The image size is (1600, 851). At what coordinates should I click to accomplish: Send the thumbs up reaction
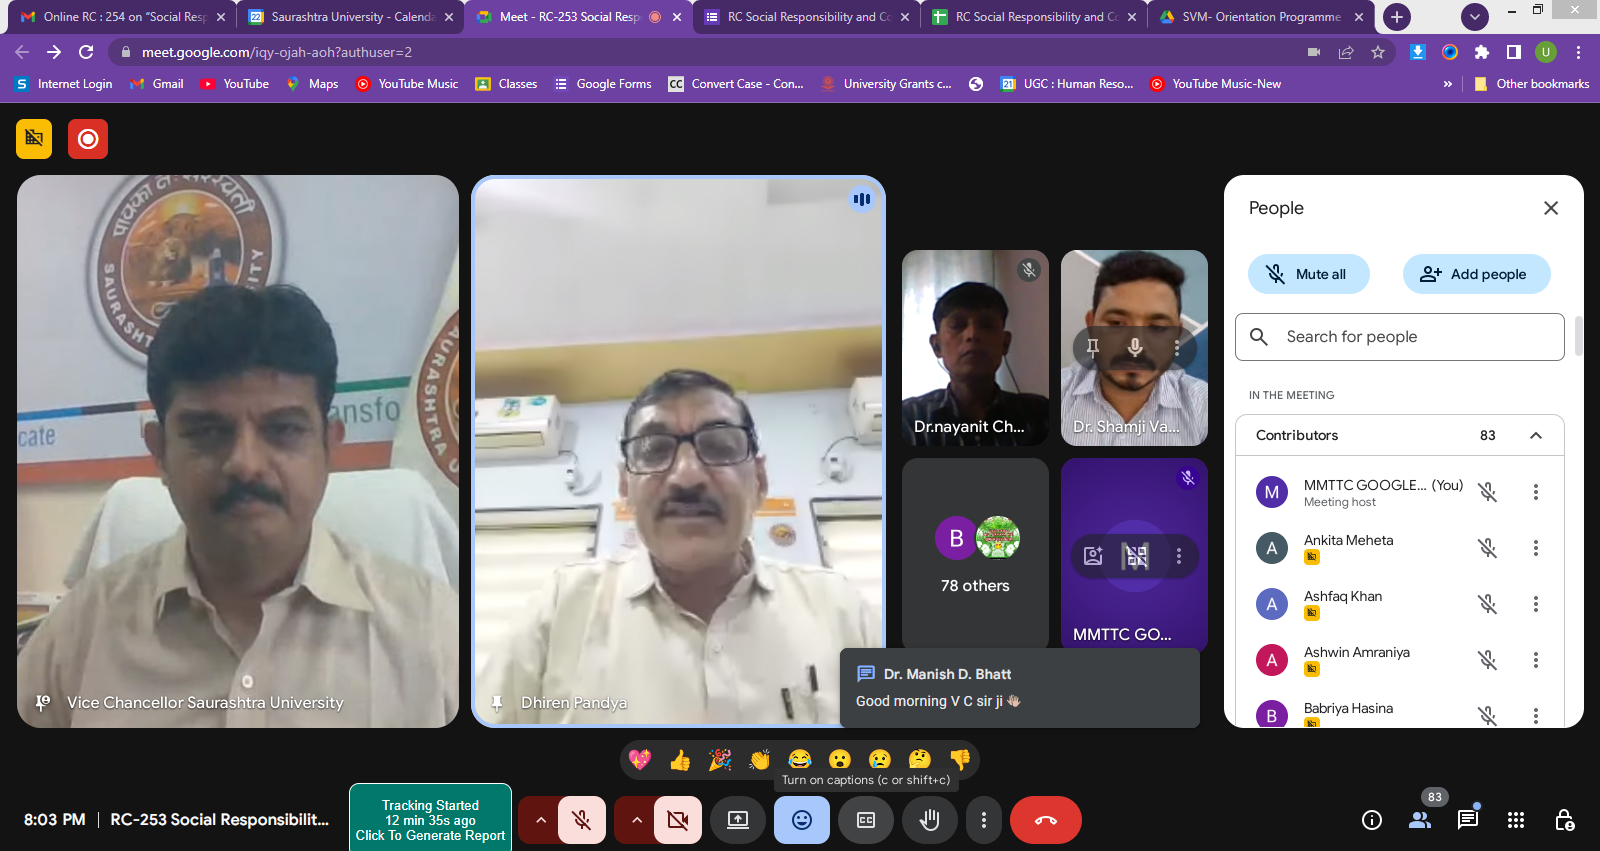click(x=680, y=760)
